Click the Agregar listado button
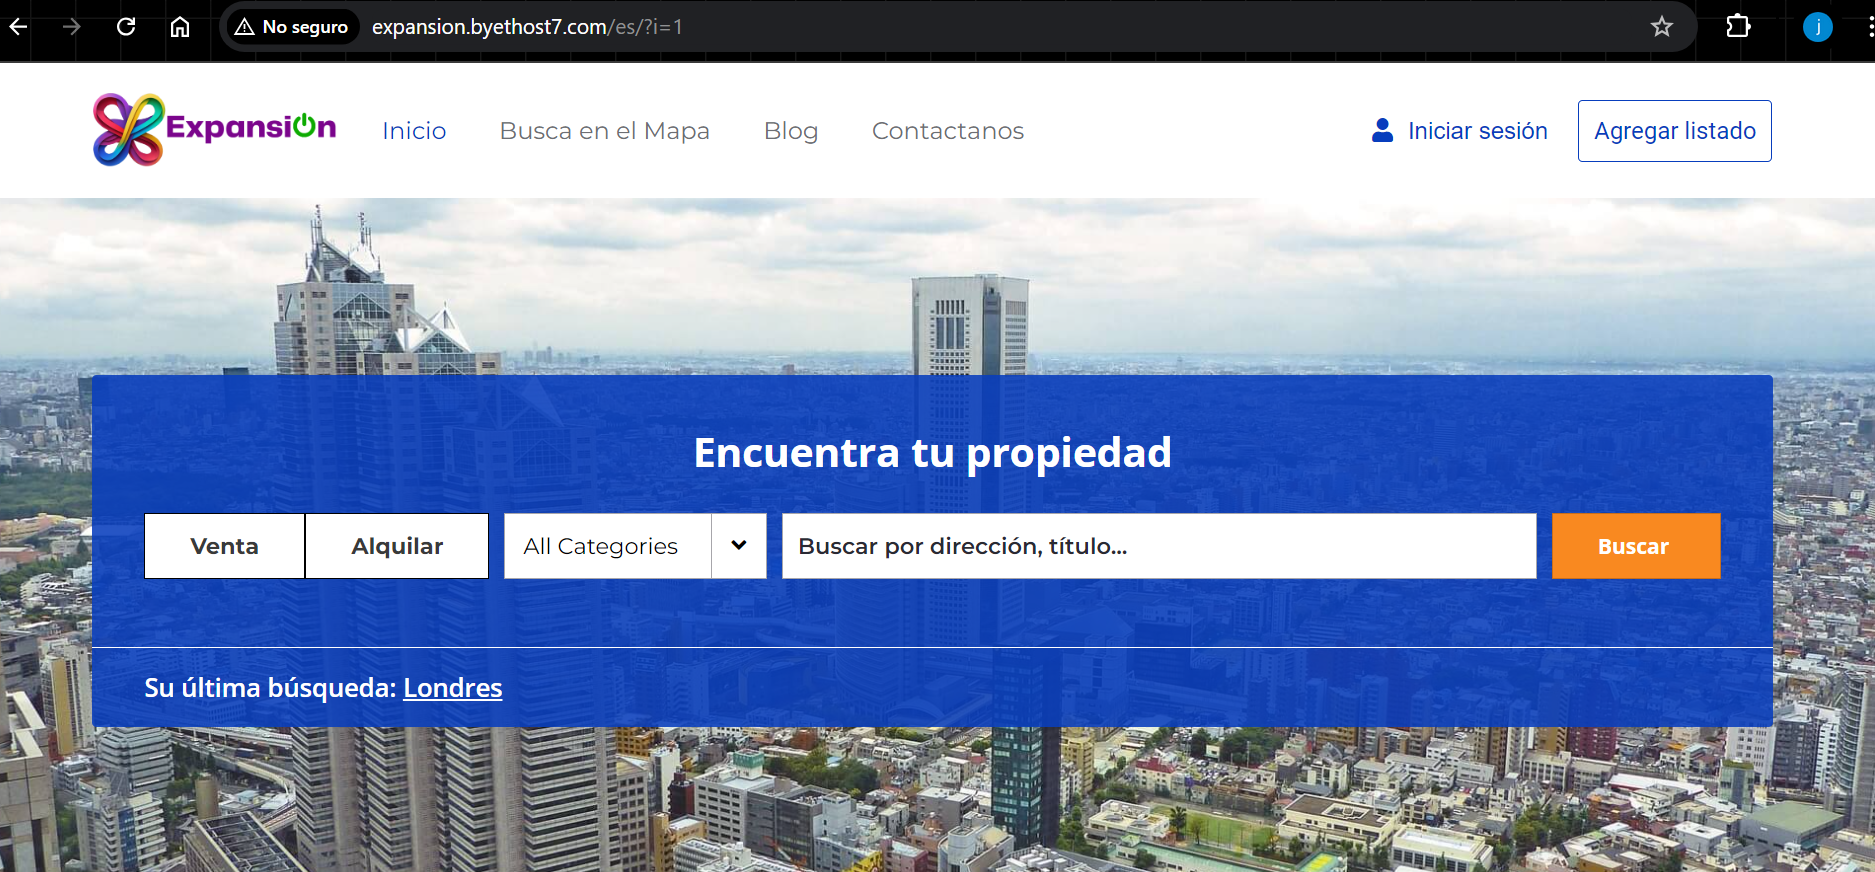 tap(1675, 131)
